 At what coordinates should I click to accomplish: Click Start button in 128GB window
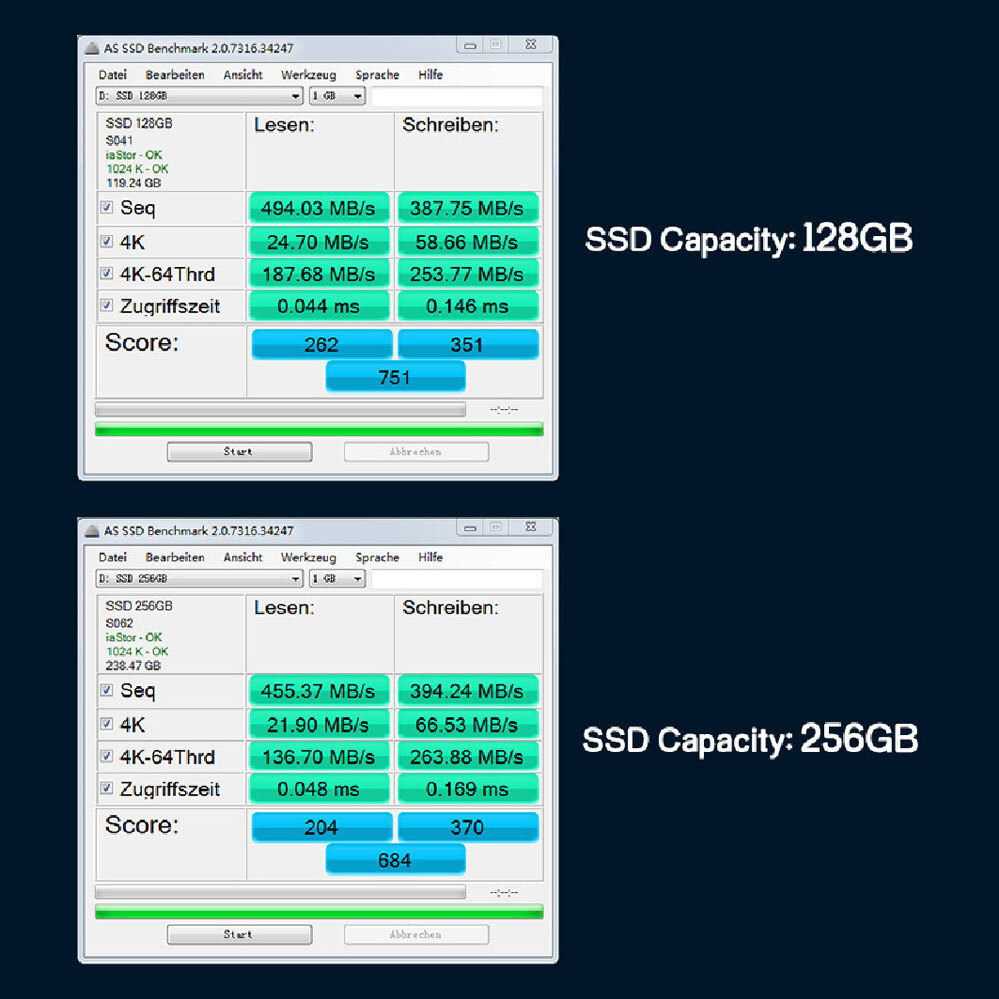tap(240, 452)
